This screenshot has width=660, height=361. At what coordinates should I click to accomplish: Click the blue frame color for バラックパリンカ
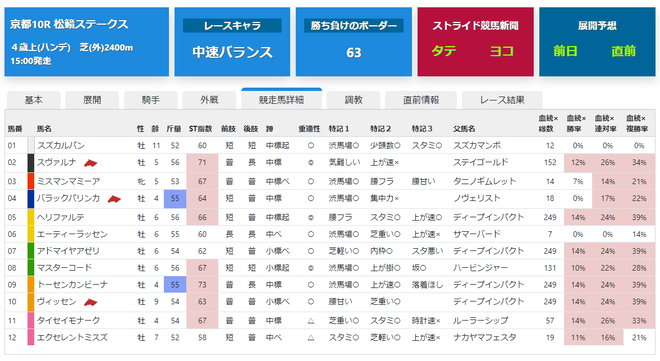pyautogui.click(x=31, y=199)
